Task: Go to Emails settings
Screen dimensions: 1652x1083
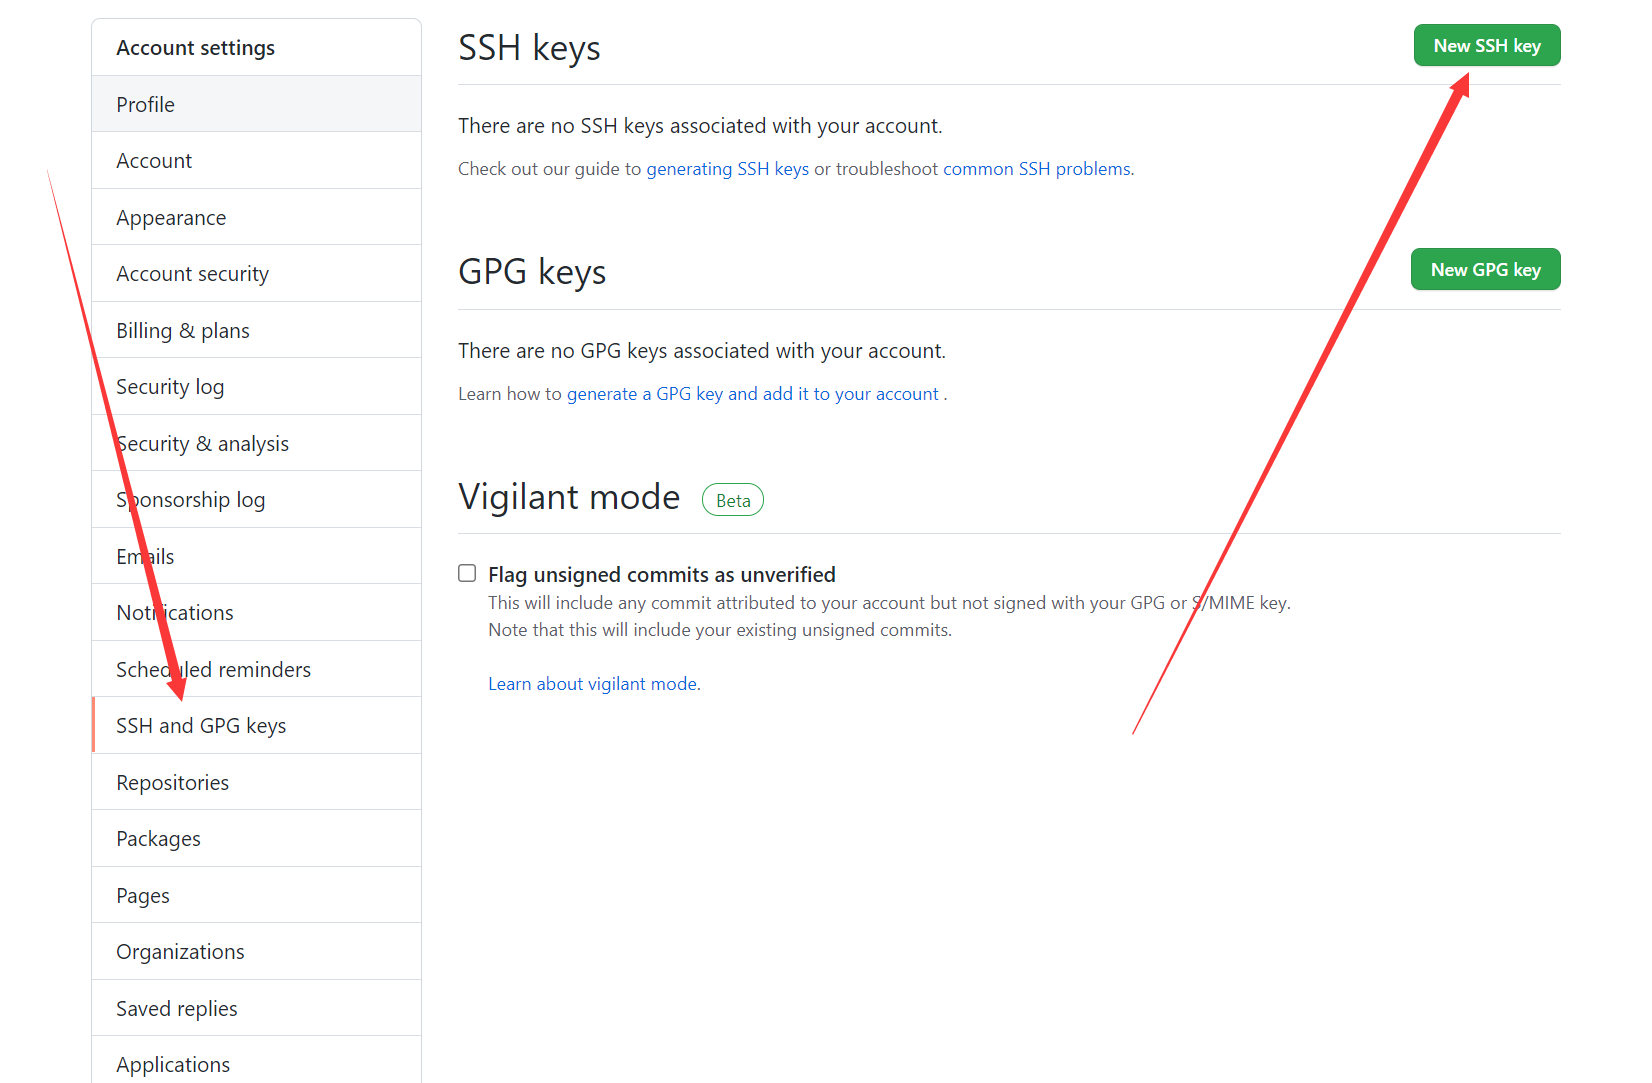Action: 256,556
